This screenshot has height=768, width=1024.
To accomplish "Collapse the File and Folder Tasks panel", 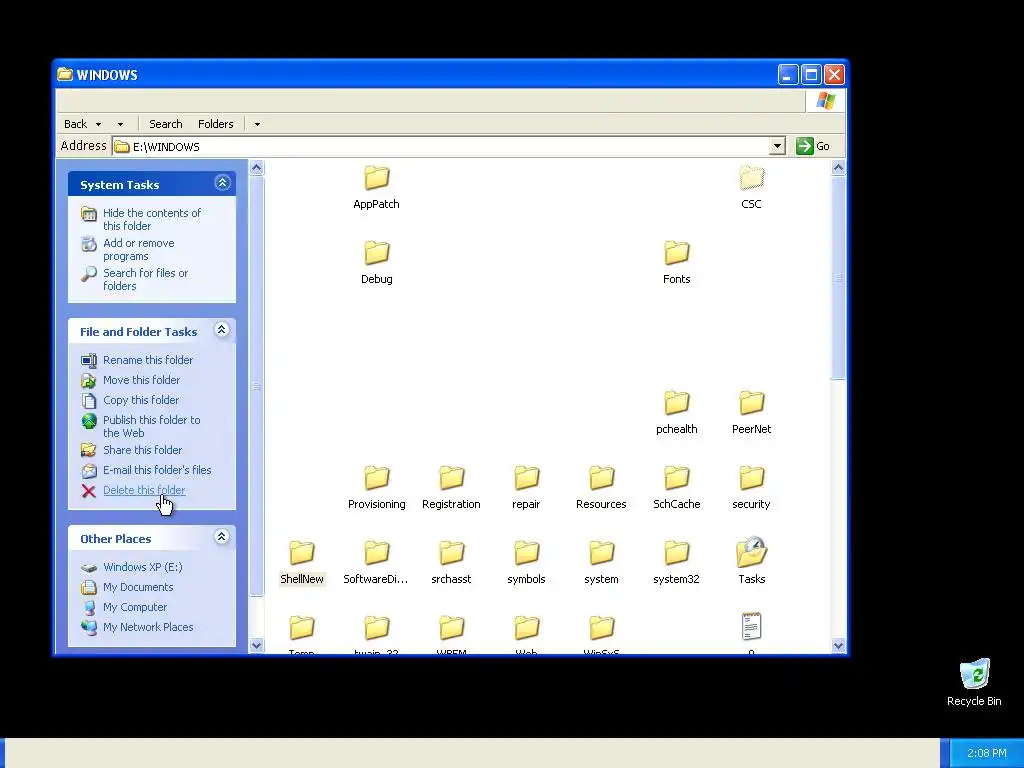I will 222,330.
